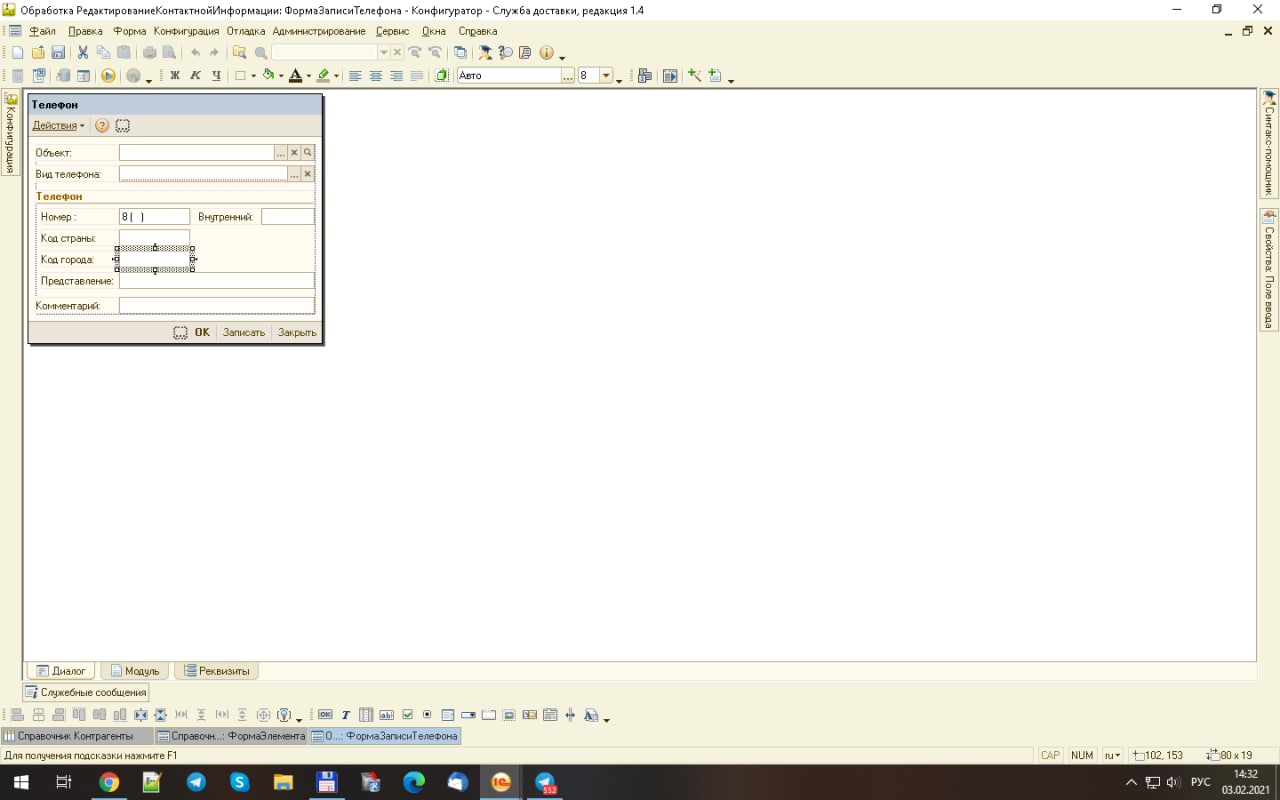
Task: Click the Комментарий input field
Action: 217,306
